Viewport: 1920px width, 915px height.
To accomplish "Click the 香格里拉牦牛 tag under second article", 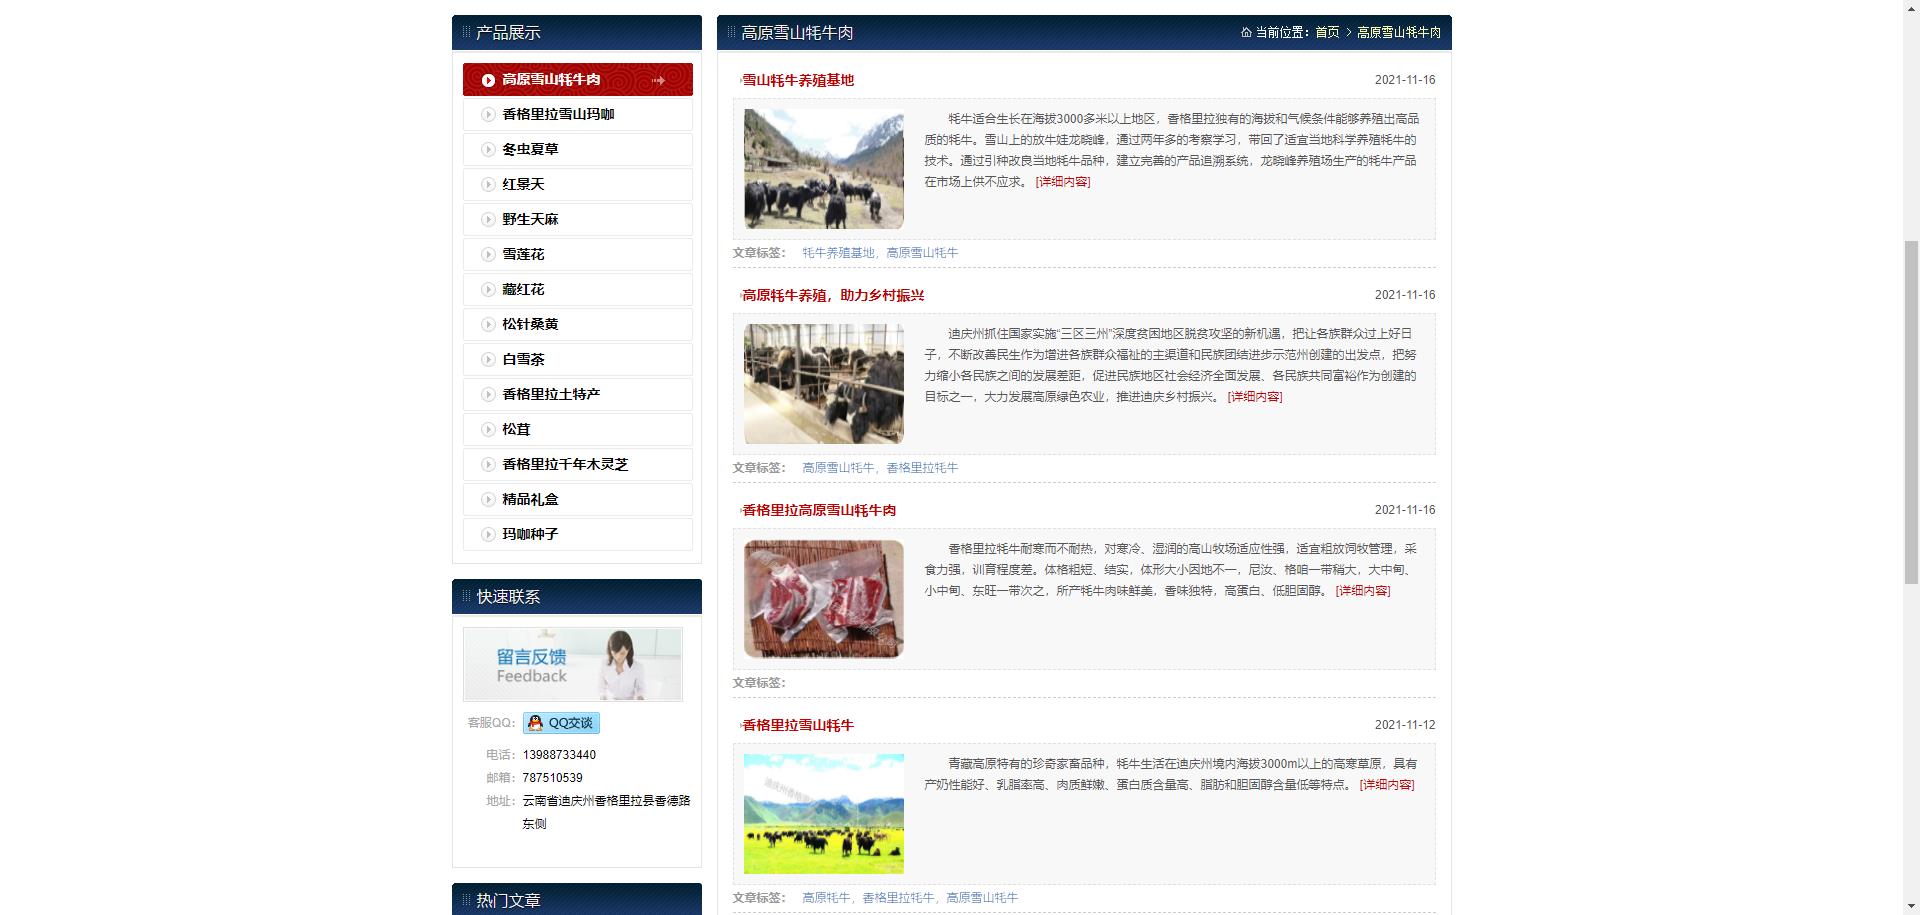I will click(x=922, y=468).
